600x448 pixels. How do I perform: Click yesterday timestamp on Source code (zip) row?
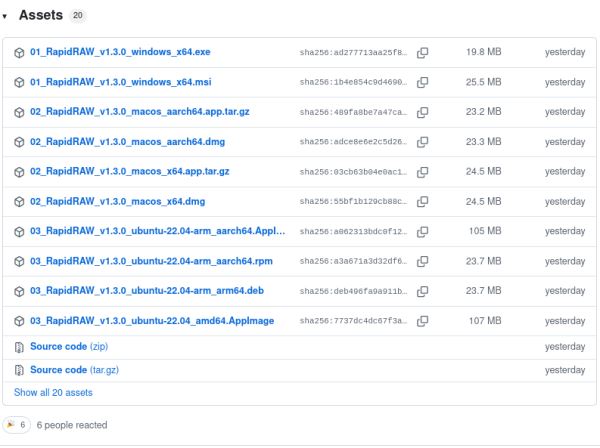click(x=565, y=347)
